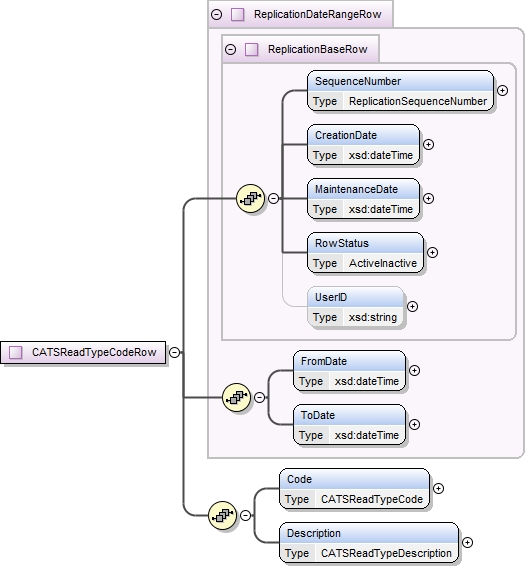
Task: Select the MaintenanceDate element box
Action: (x=363, y=199)
